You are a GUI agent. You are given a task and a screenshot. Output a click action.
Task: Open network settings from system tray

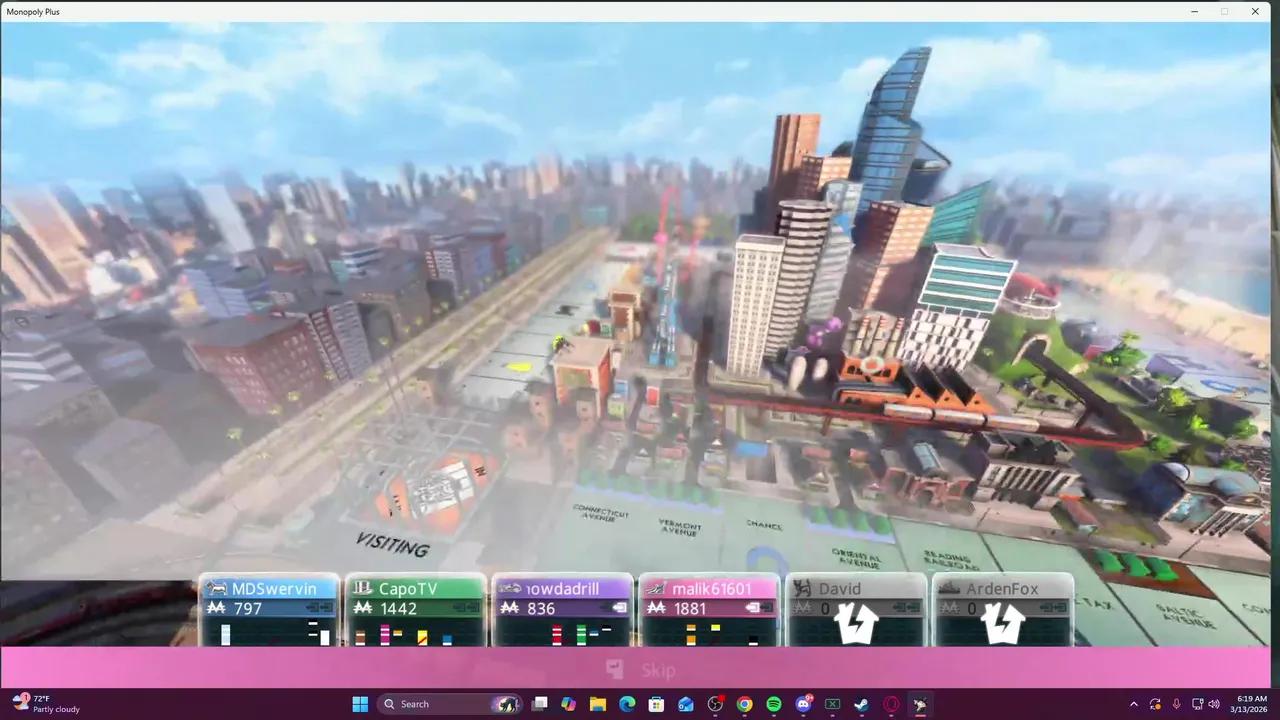point(1196,704)
